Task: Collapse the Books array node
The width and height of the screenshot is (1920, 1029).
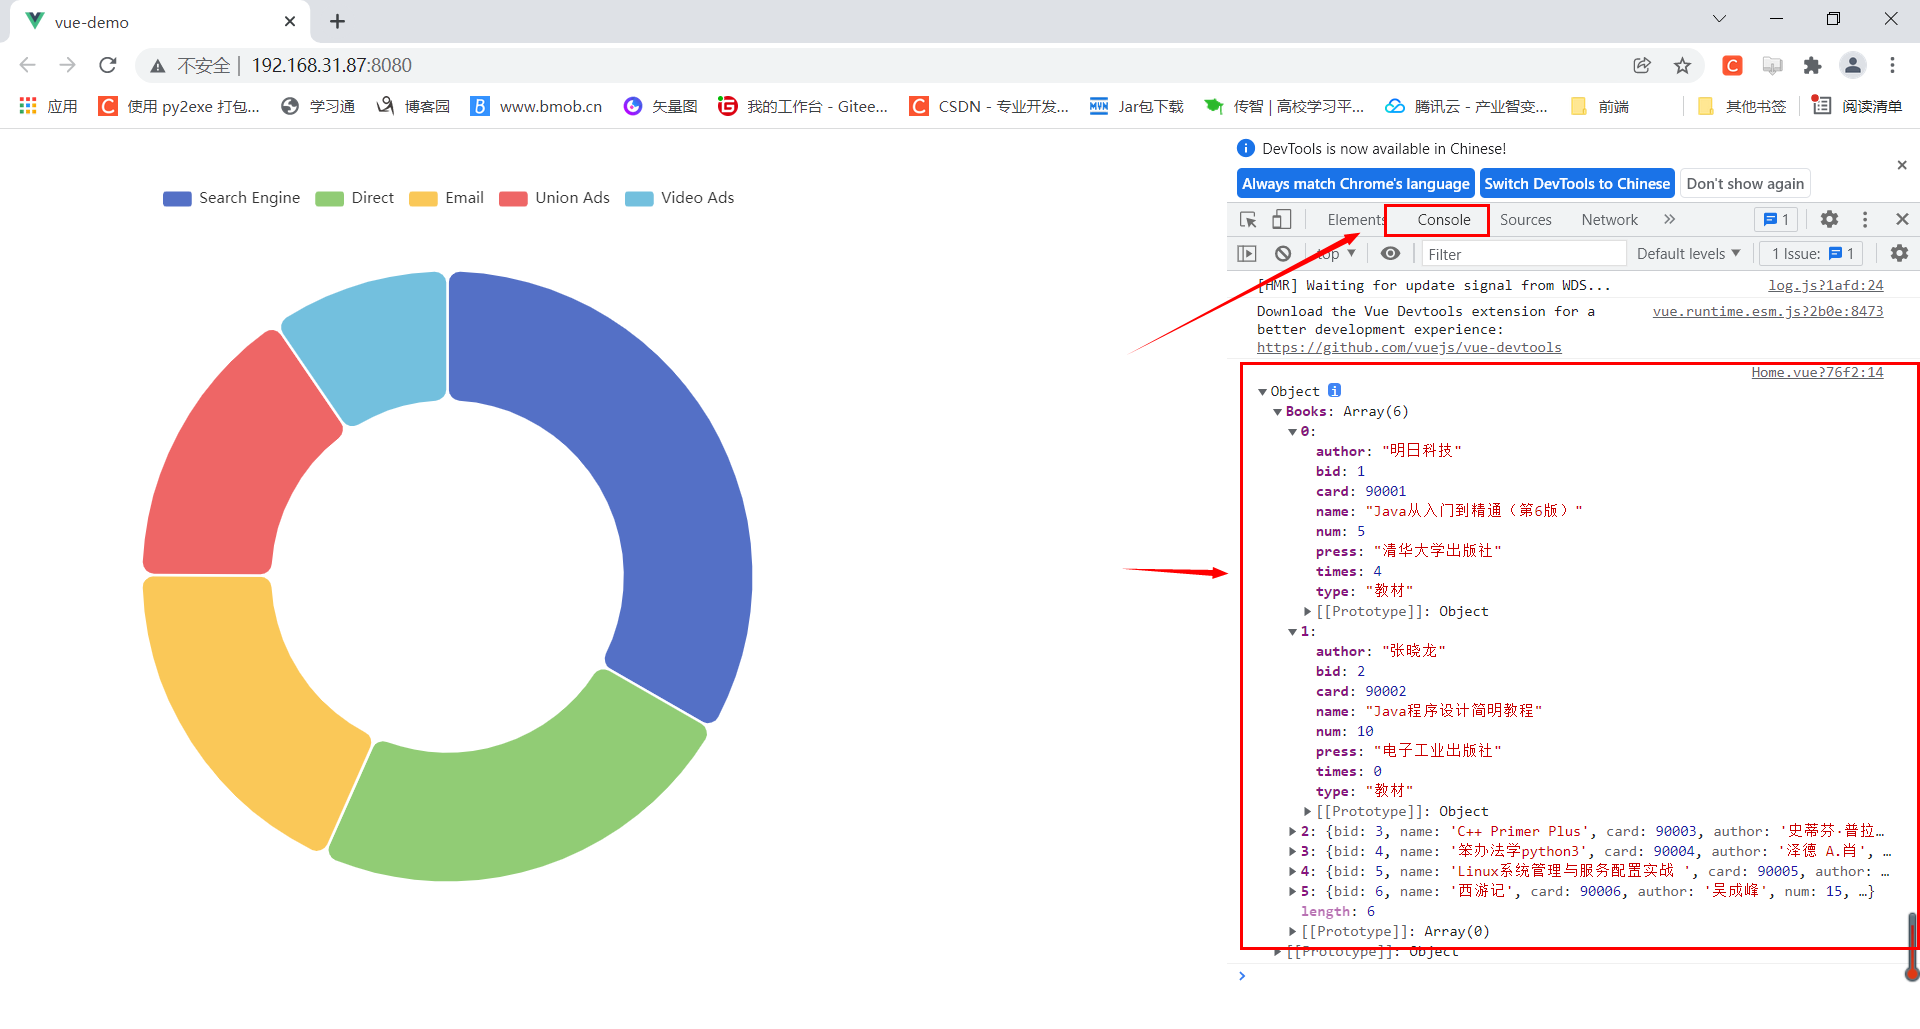Action: (1277, 411)
